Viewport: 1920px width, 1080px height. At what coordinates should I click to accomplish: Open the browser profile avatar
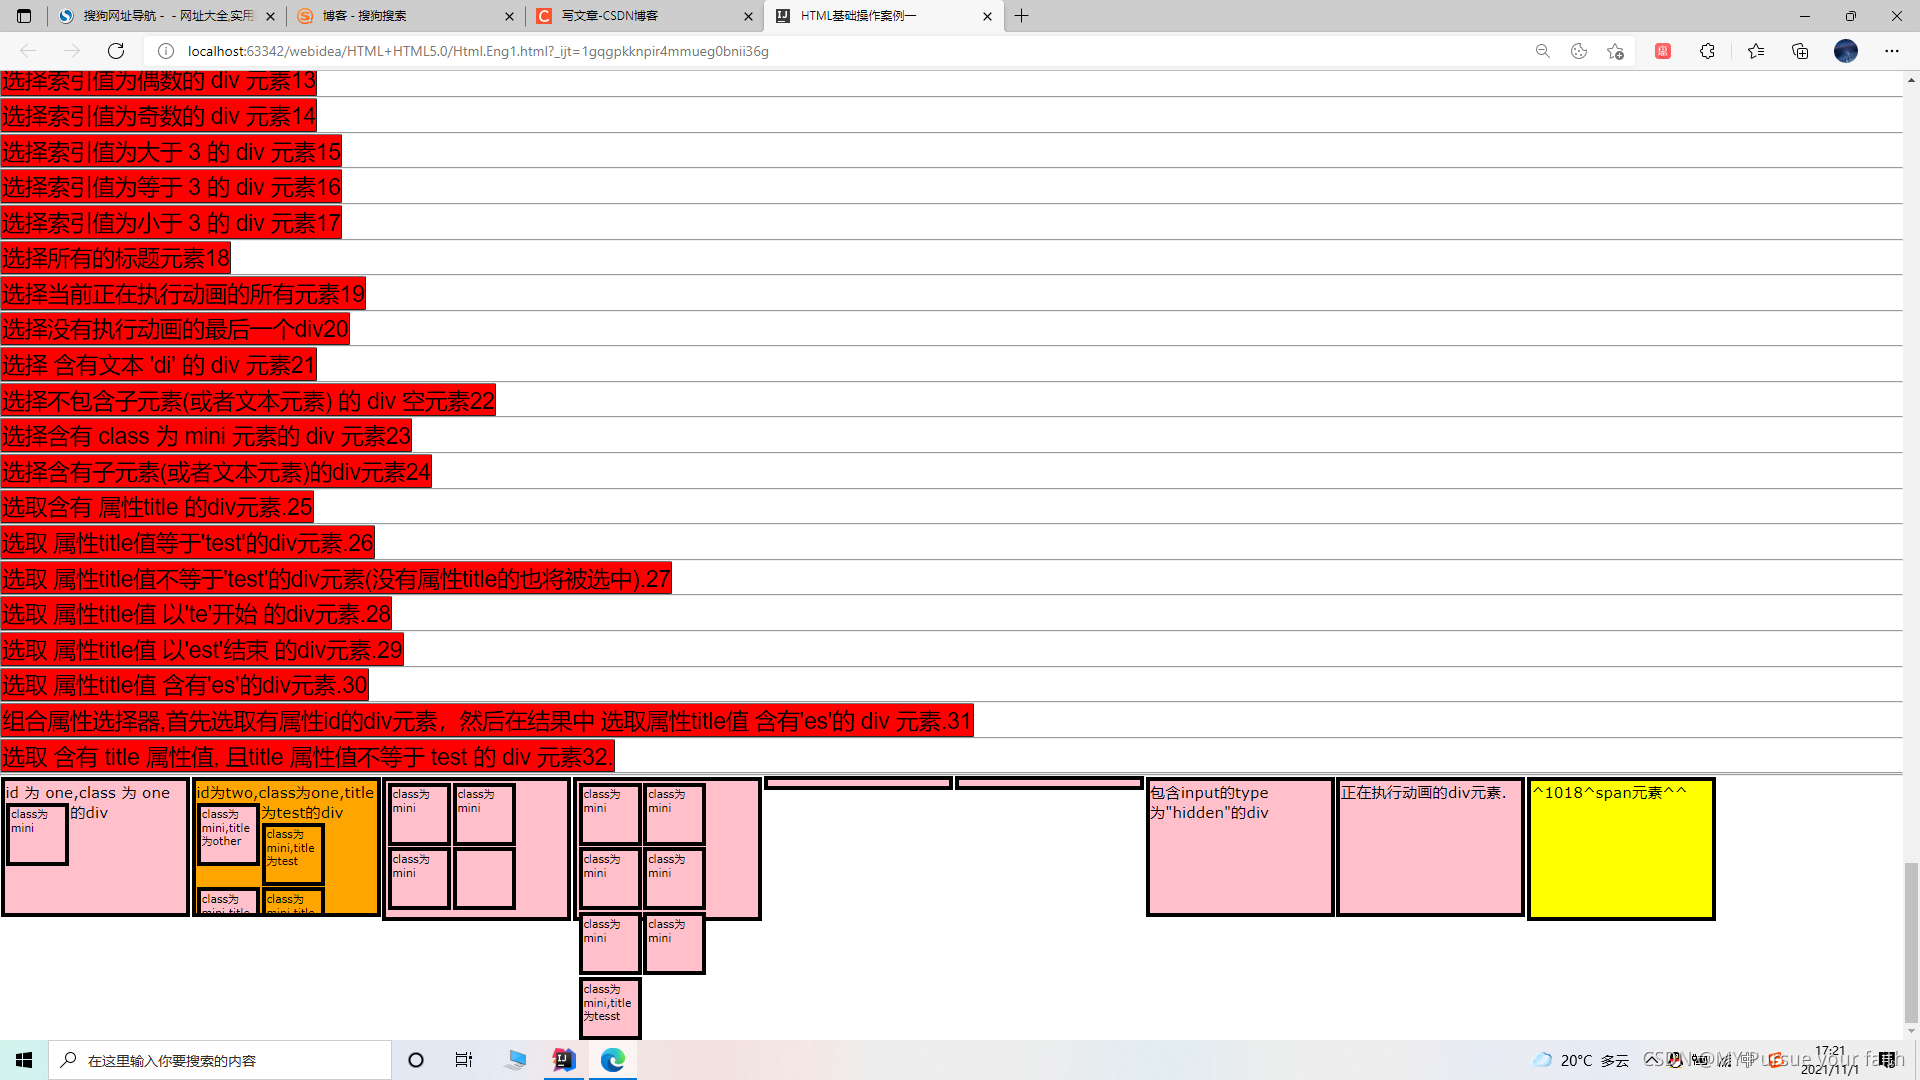click(x=1846, y=51)
